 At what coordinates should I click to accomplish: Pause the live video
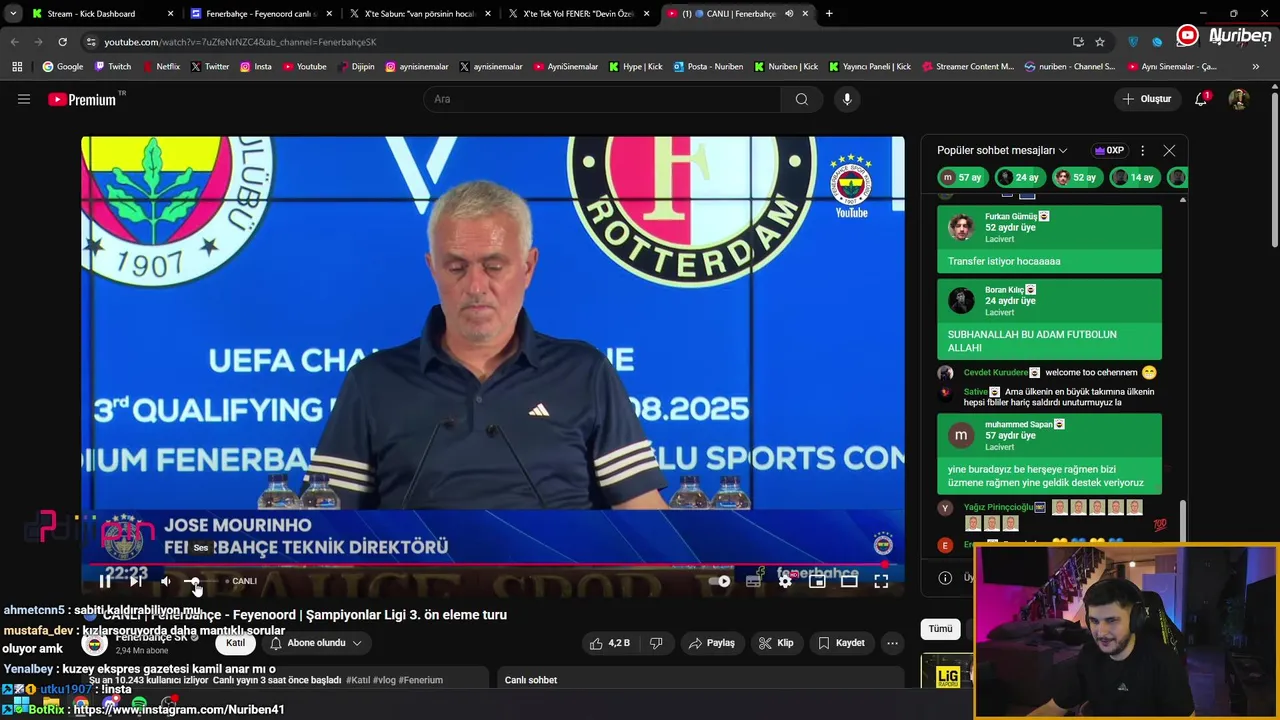point(105,581)
